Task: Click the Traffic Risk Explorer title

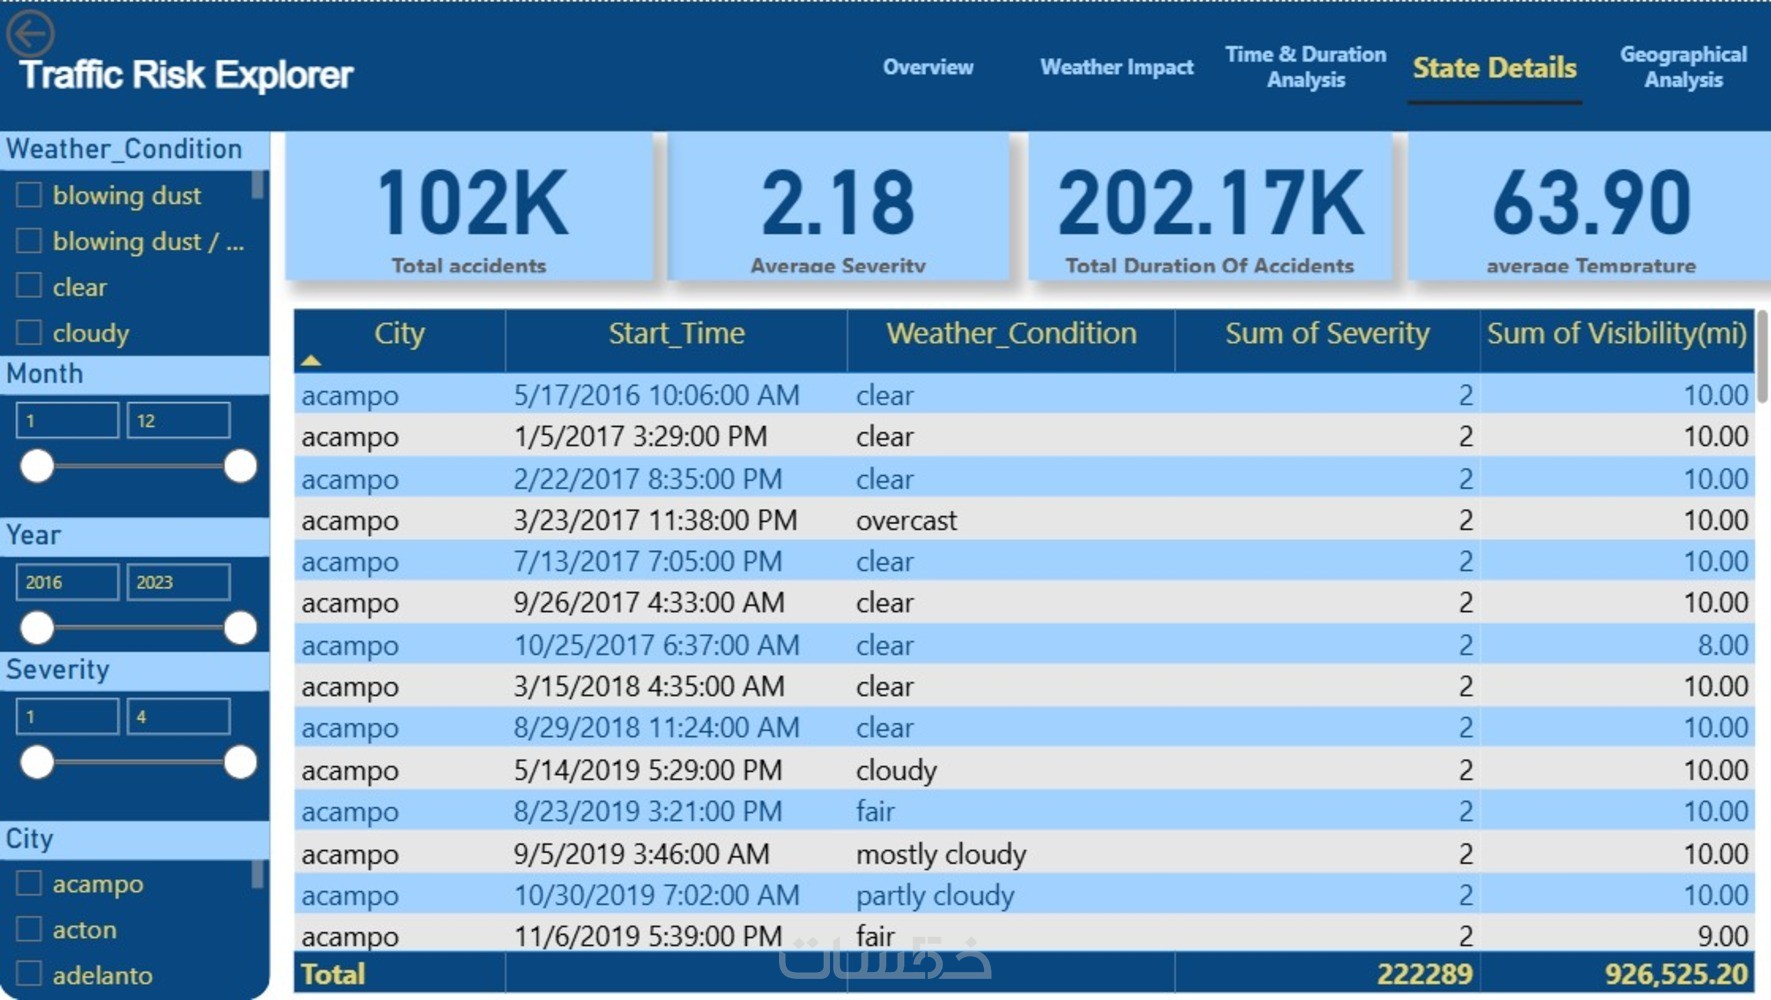Action: tap(186, 75)
